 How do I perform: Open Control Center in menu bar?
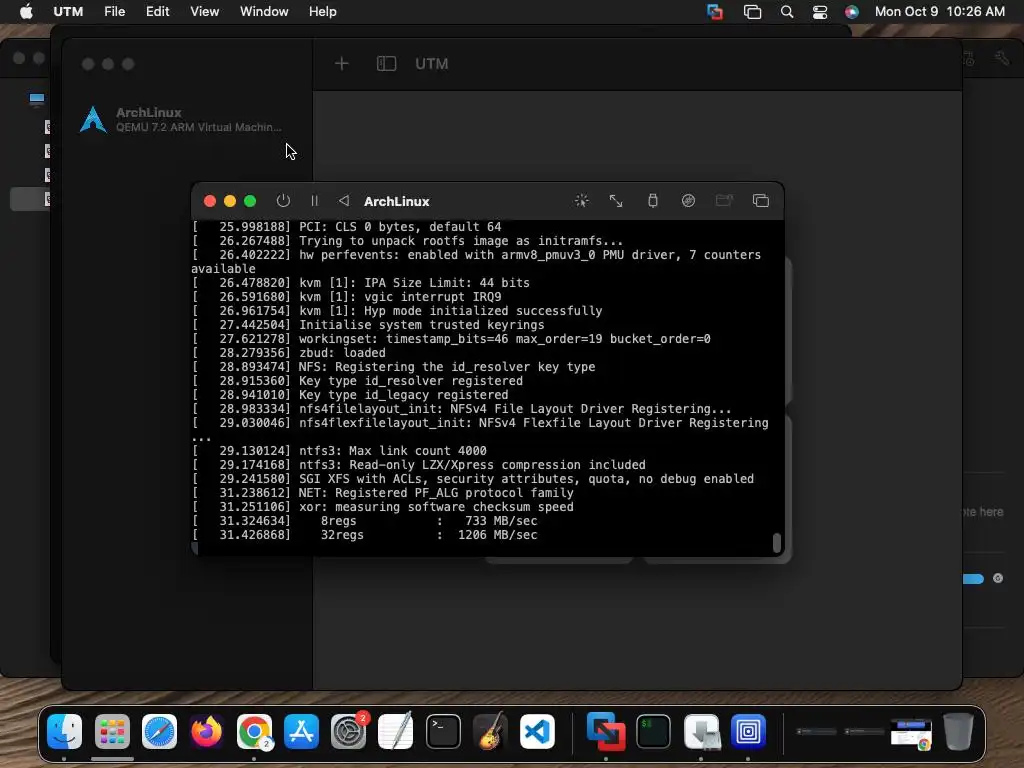(820, 12)
